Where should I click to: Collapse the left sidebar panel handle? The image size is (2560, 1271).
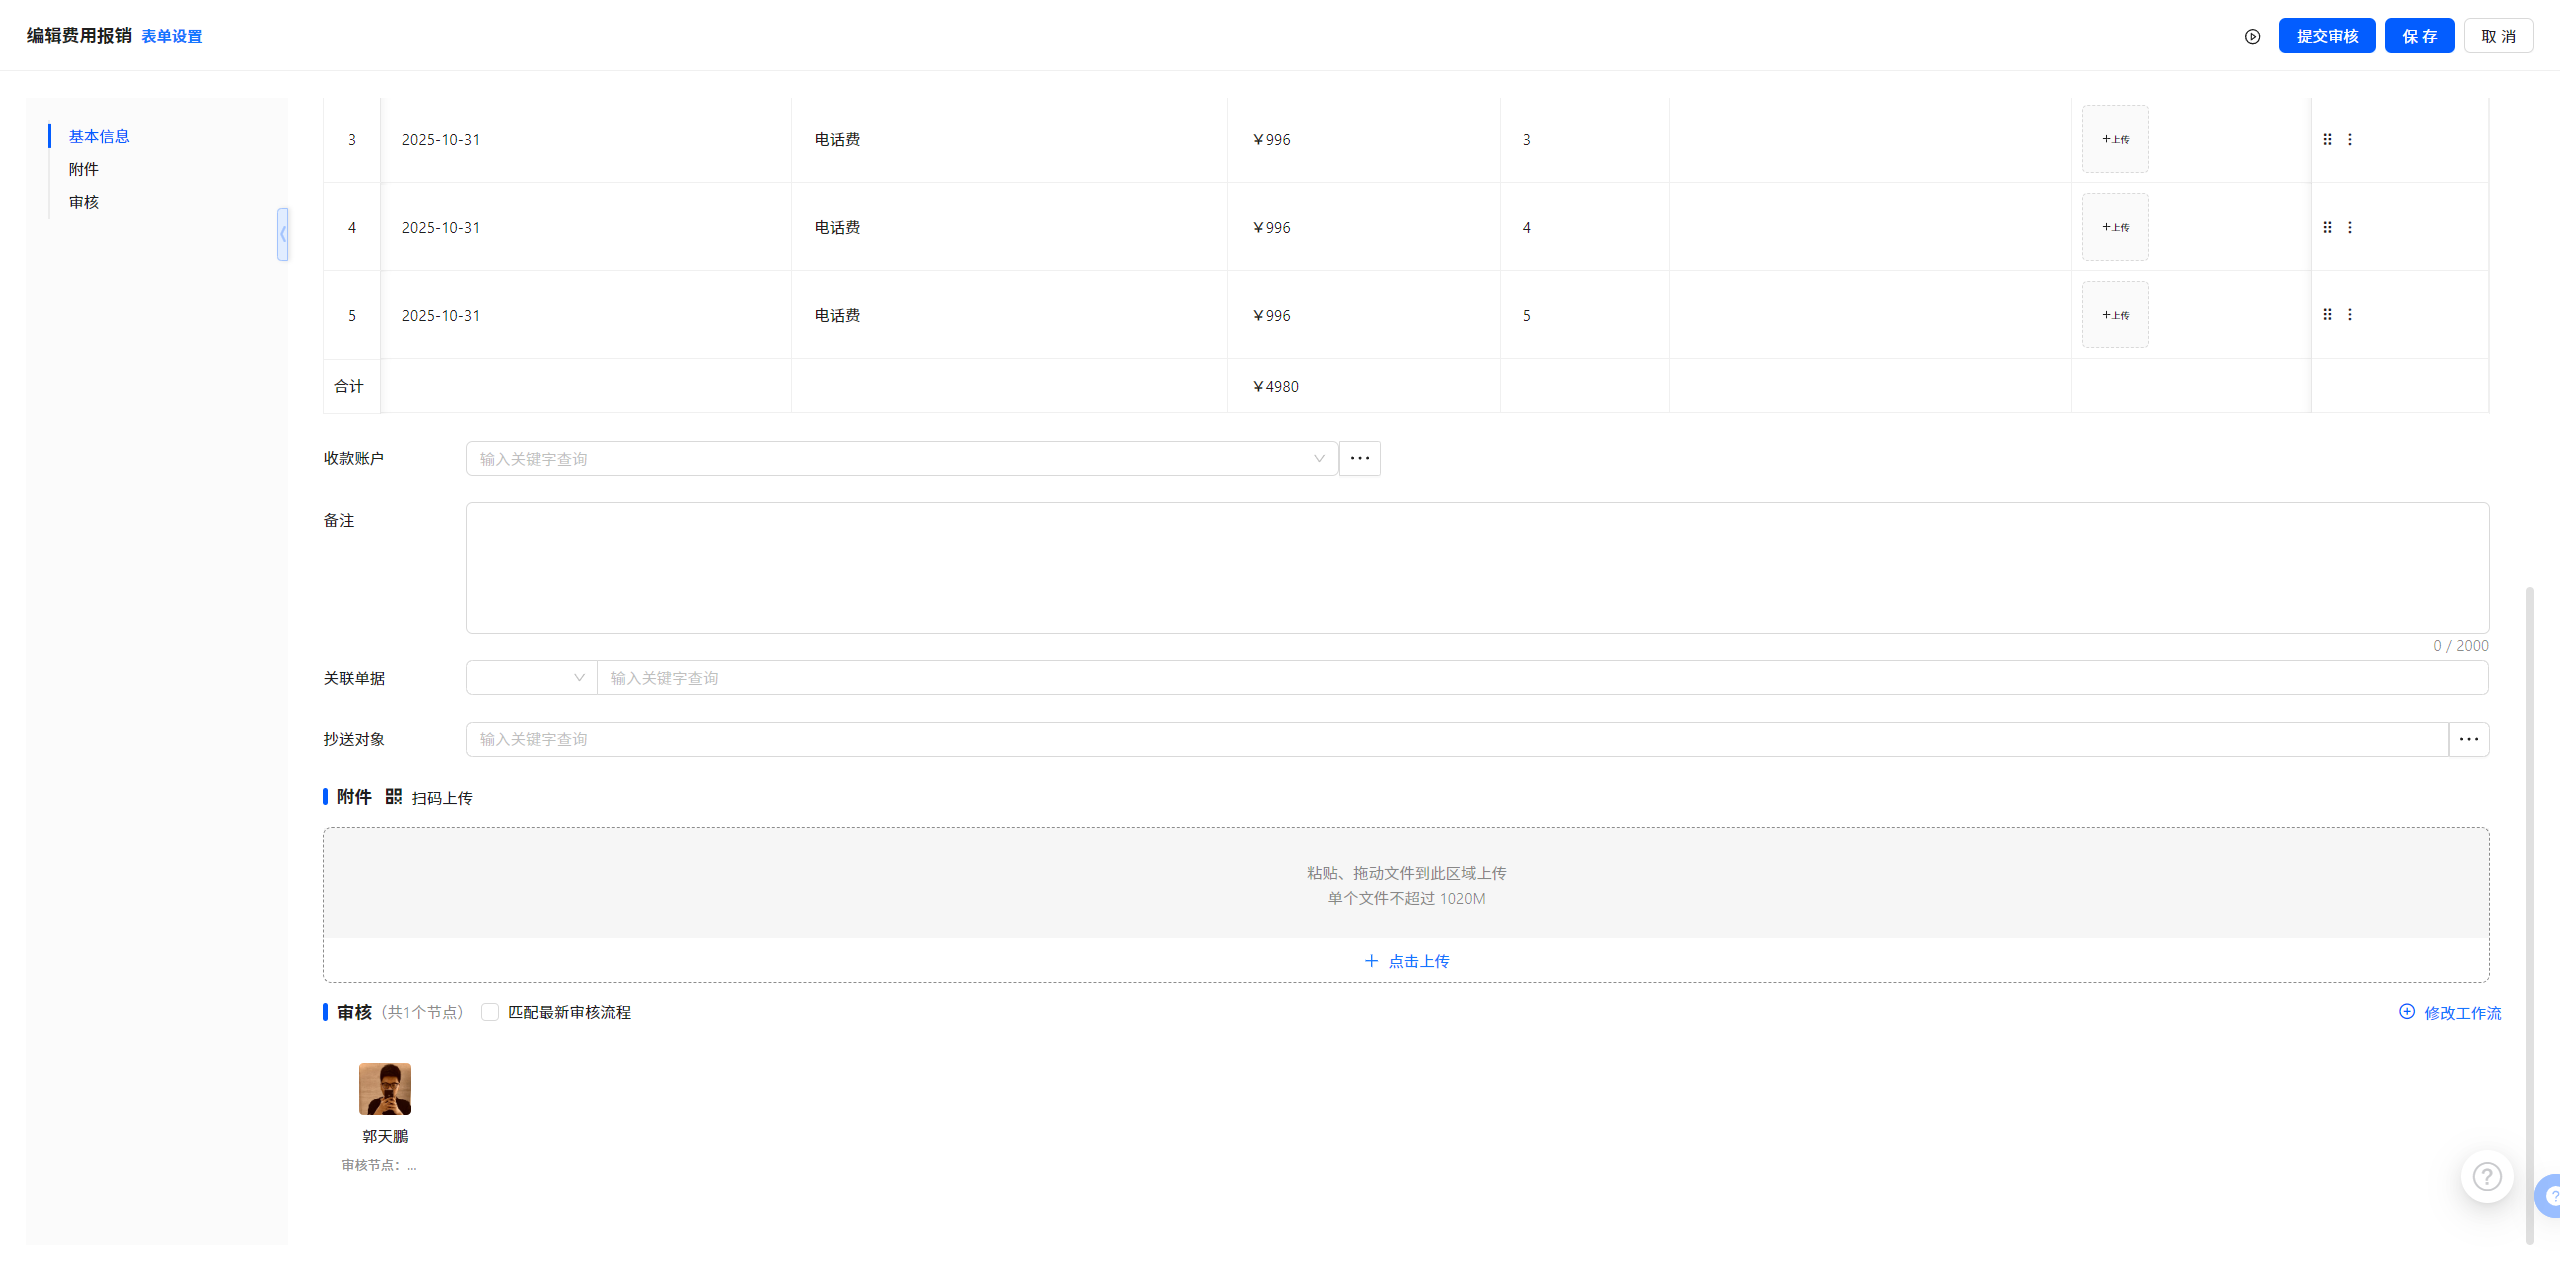click(x=283, y=235)
